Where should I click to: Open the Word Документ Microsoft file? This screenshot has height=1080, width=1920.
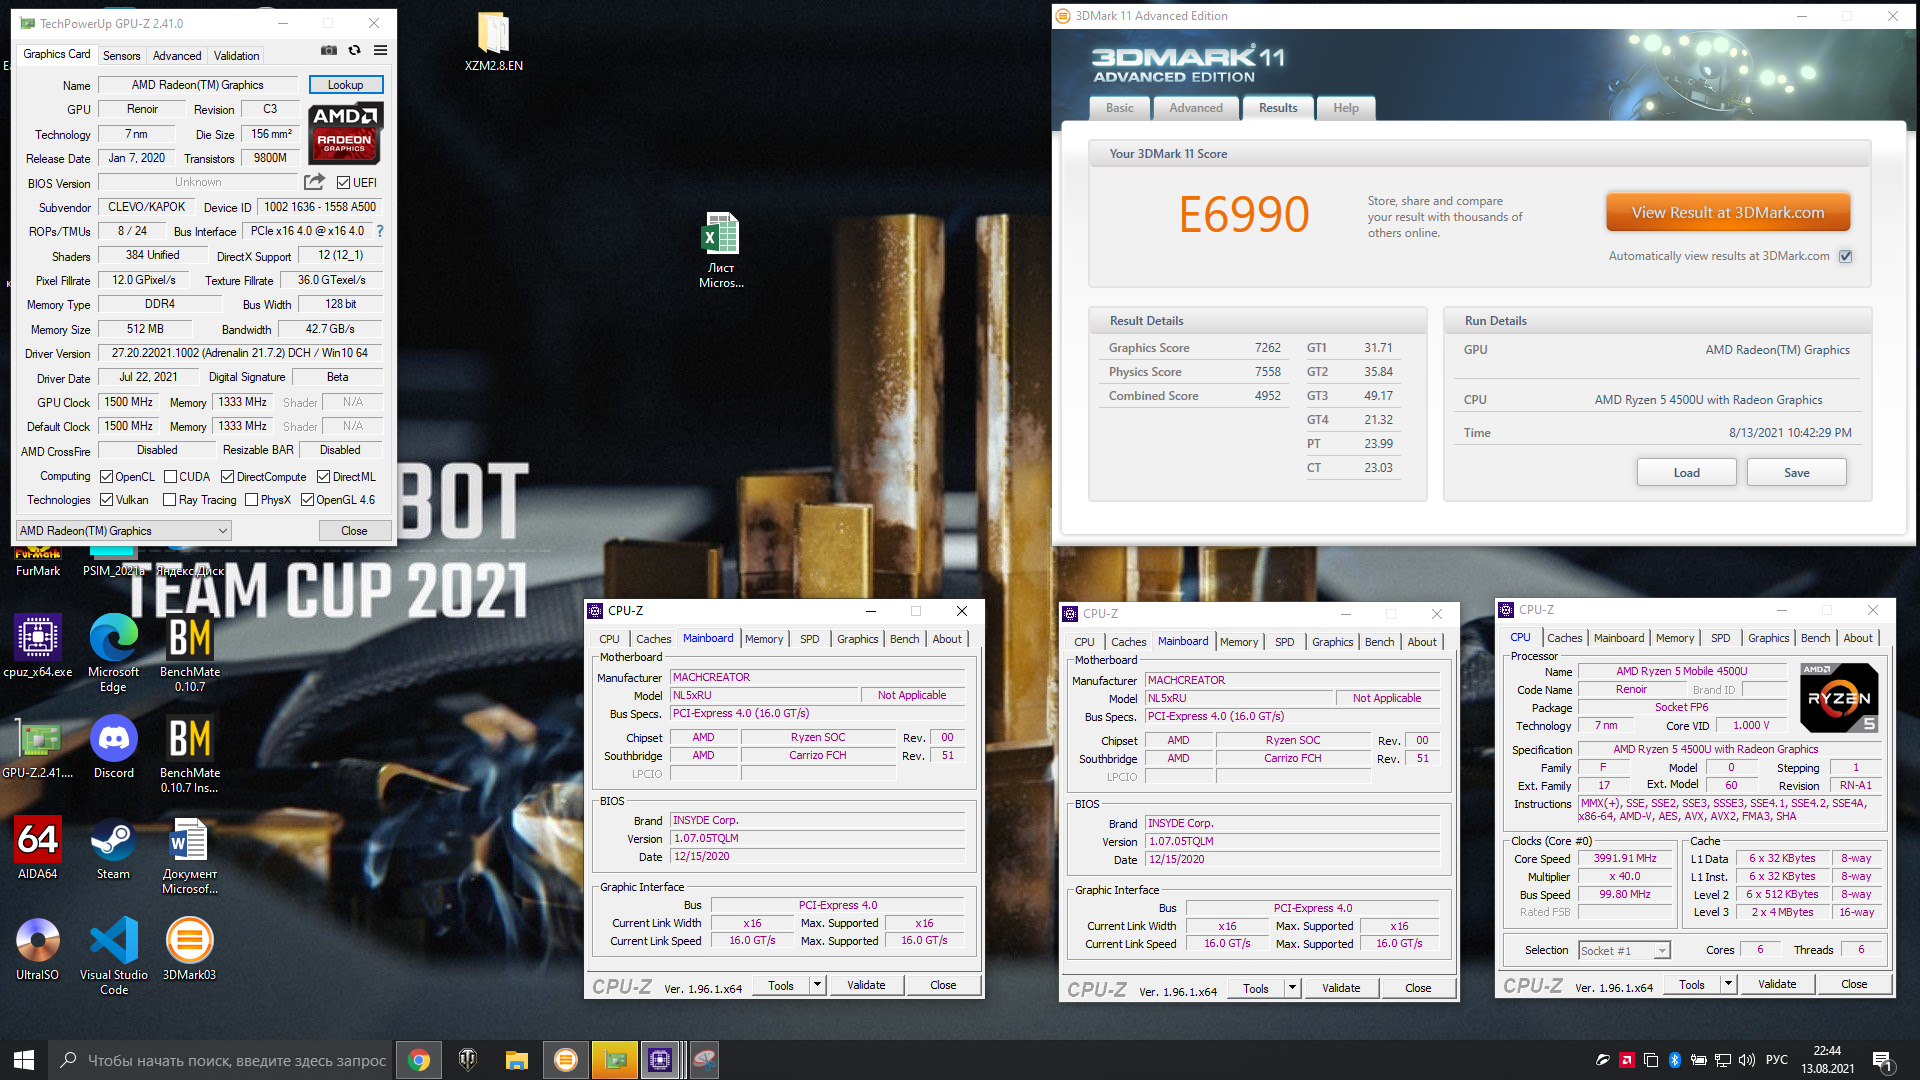[x=190, y=856]
